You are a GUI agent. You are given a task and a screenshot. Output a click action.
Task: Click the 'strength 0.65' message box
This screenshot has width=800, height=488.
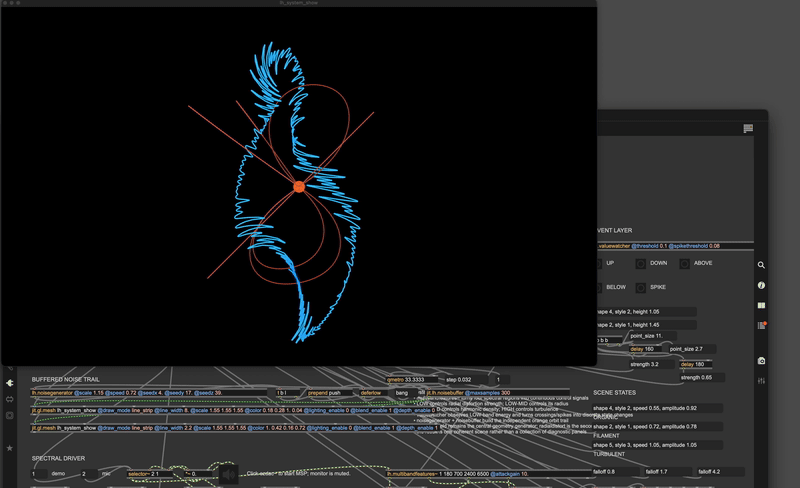pyautogui.click(x=702, y=378)
